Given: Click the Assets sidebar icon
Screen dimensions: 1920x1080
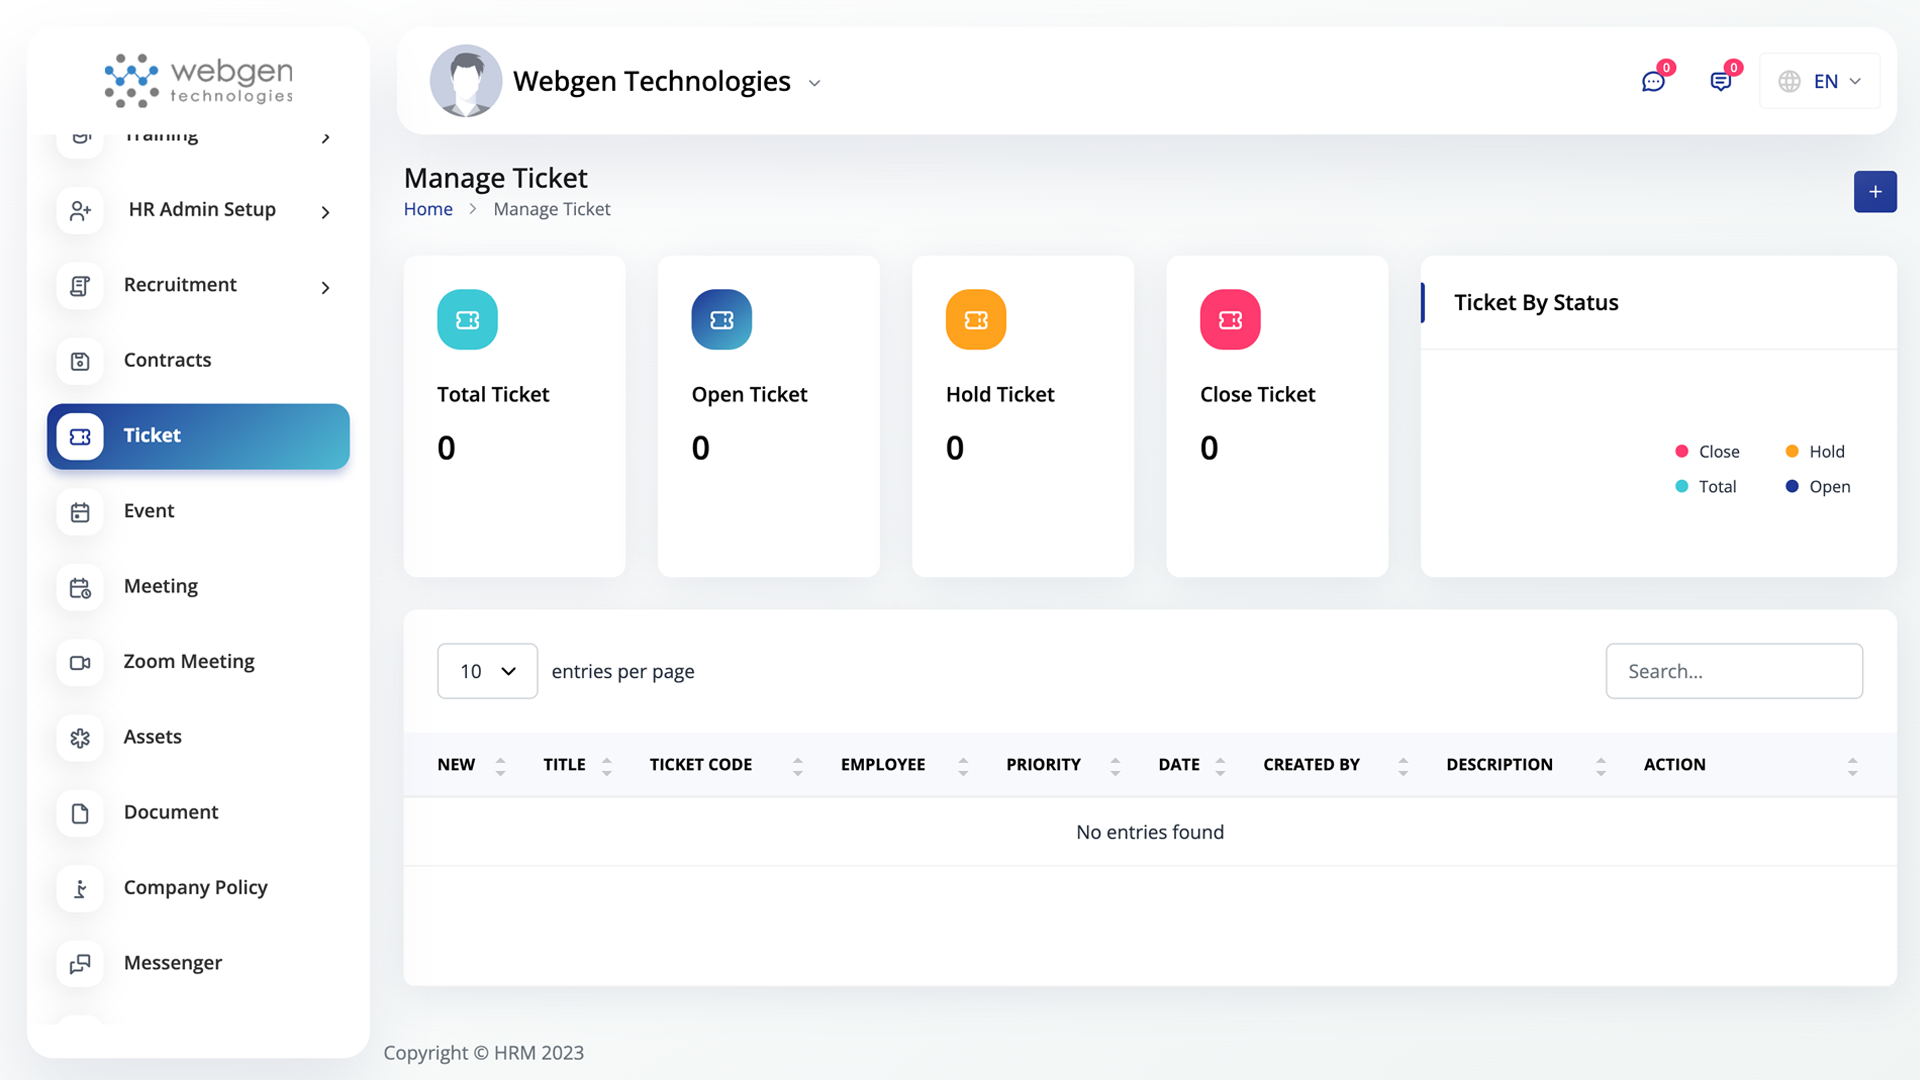Looking at the screenshot, I should tap(80, 737).
